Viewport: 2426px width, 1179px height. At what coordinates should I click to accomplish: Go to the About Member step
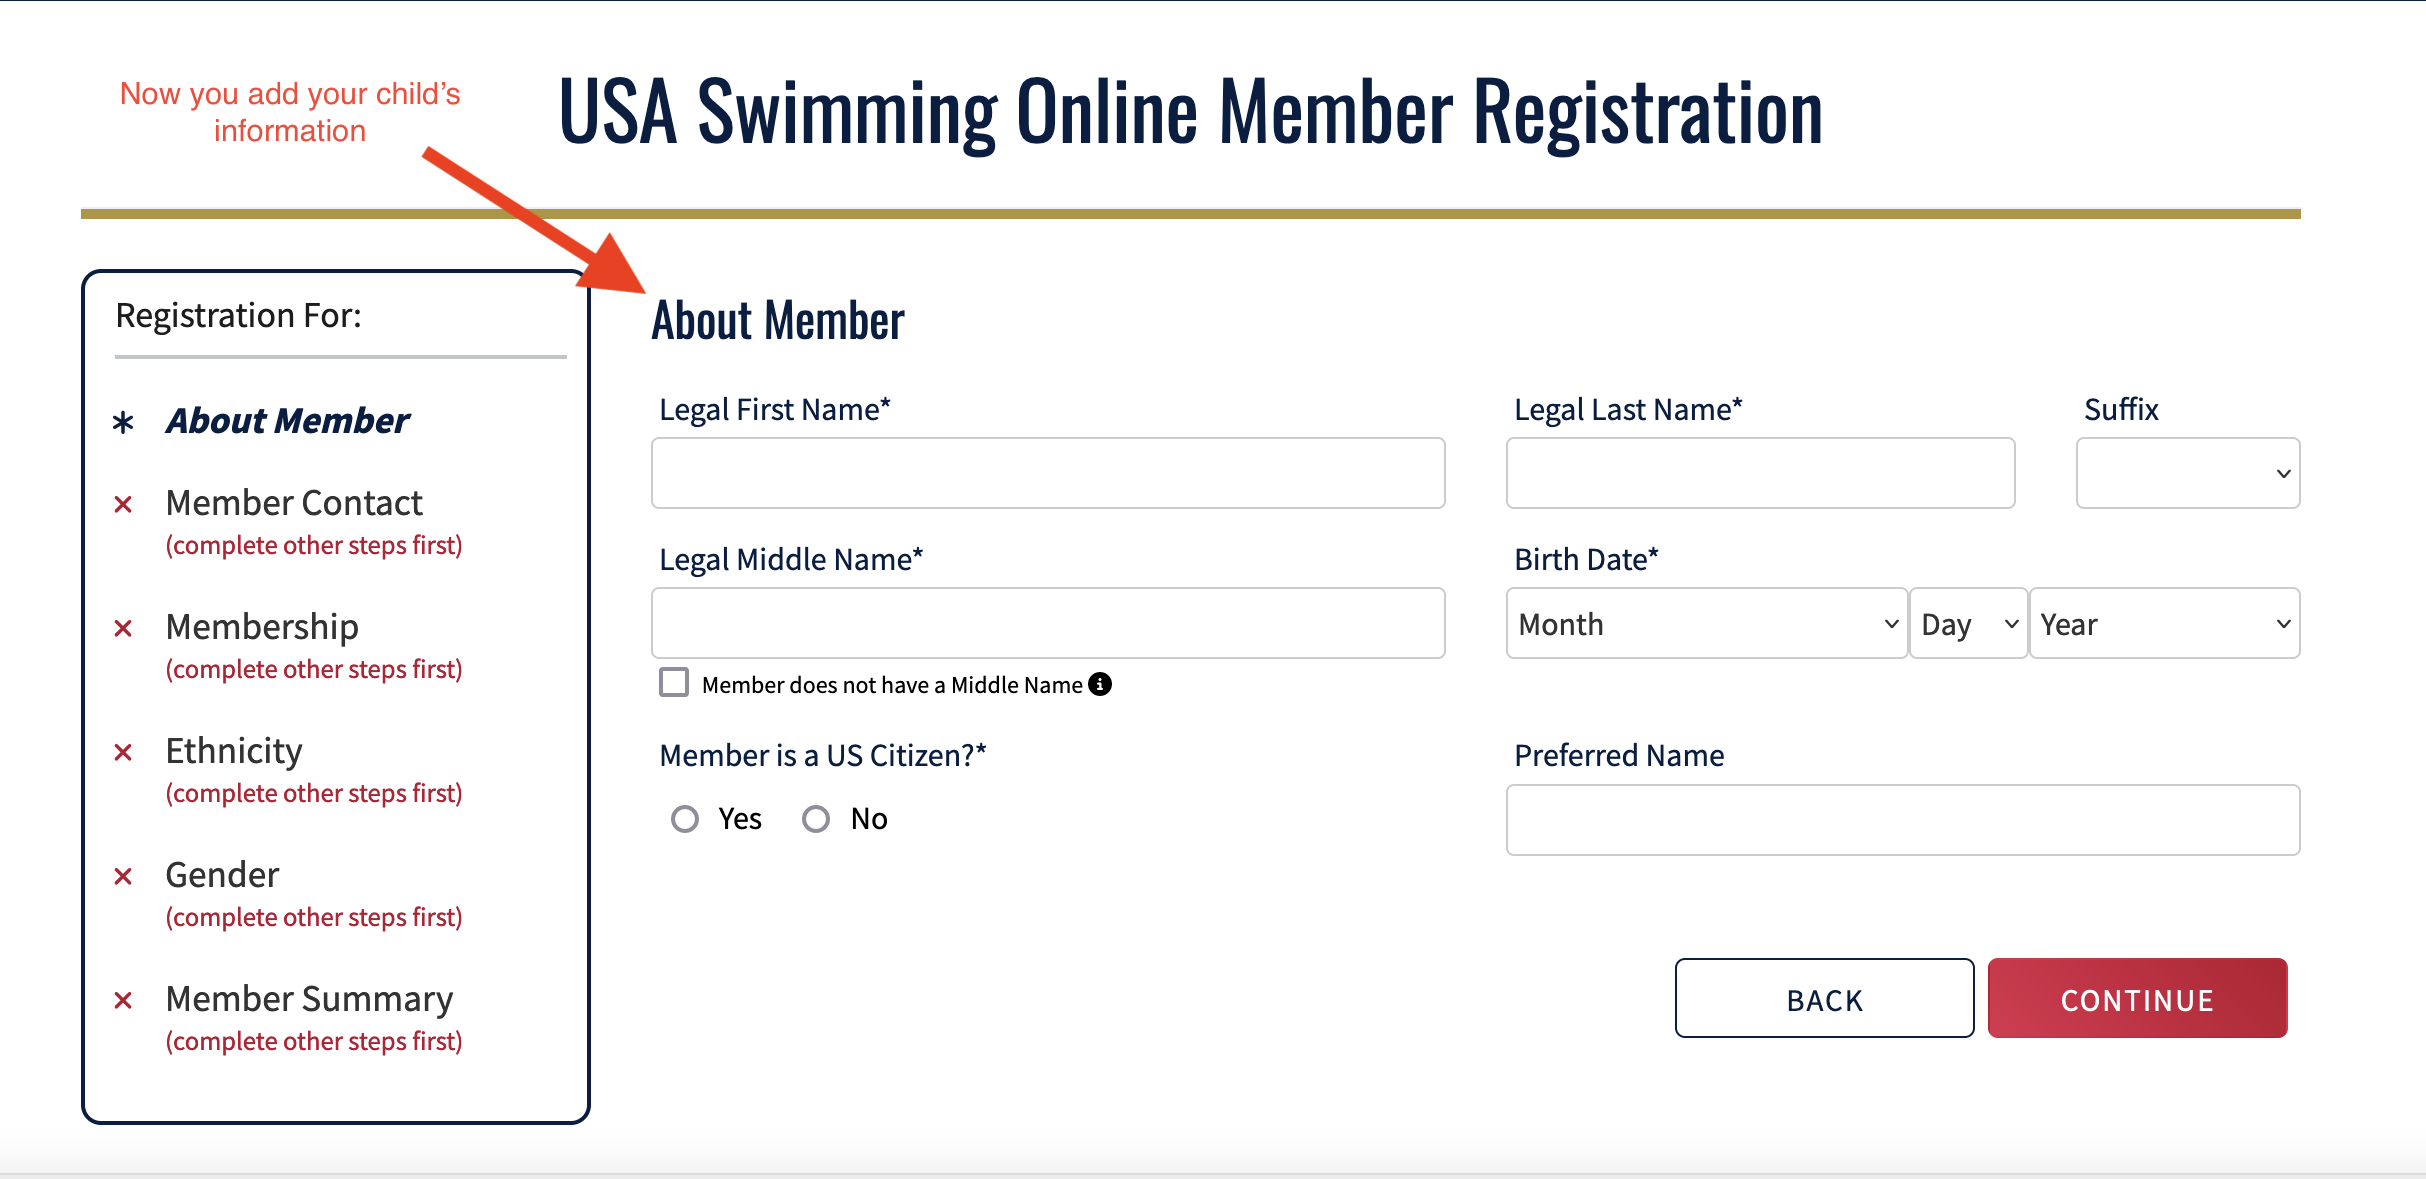tap(288, 421)
